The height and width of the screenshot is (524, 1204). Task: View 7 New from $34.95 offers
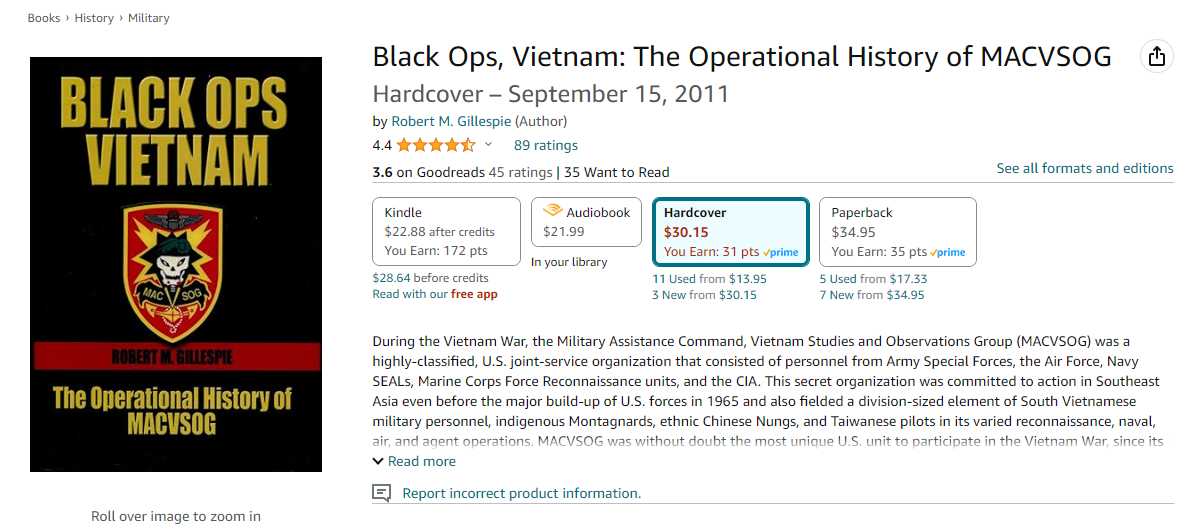[x=872, y=295]
